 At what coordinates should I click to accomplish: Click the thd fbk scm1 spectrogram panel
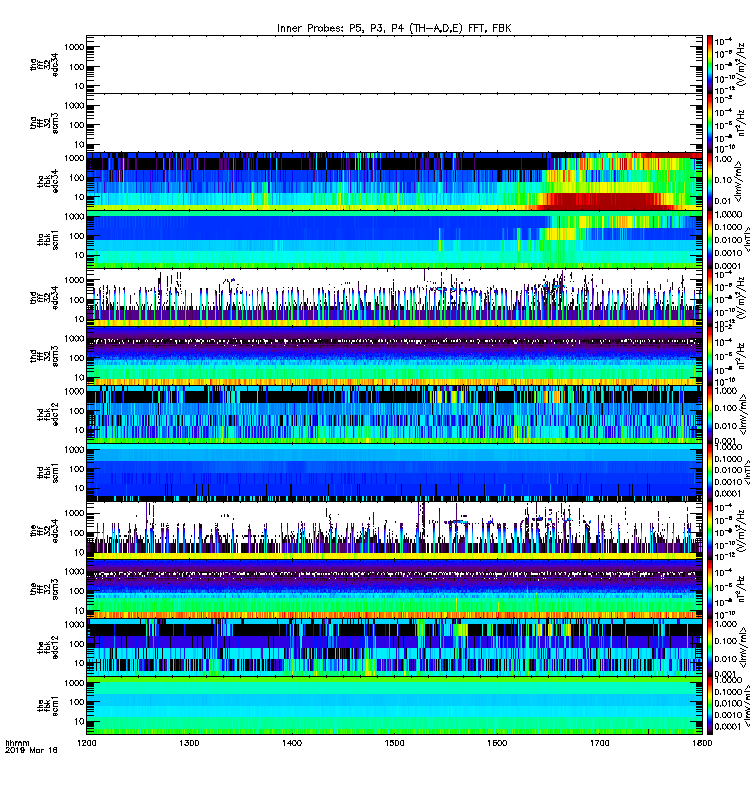(x=394, y=472)
